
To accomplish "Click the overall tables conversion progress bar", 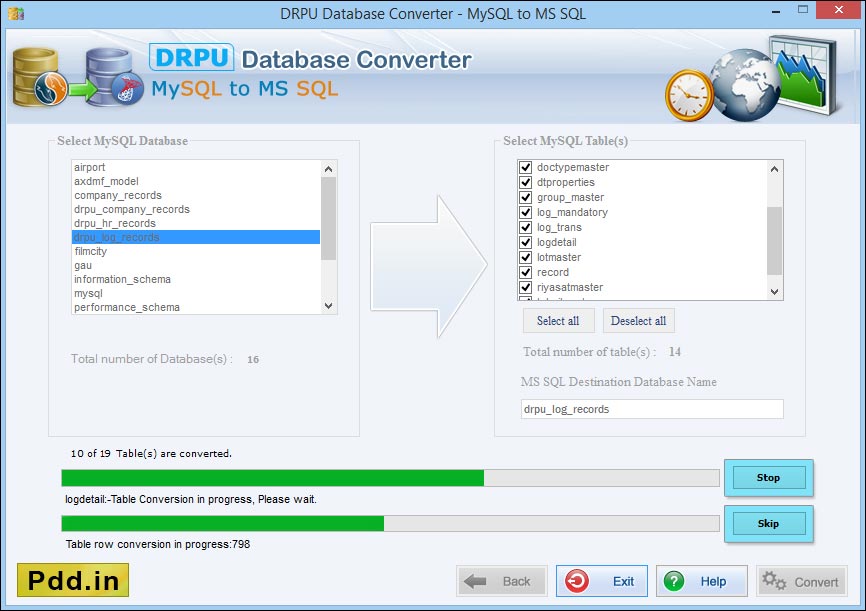I will click(x=390, y=478).
